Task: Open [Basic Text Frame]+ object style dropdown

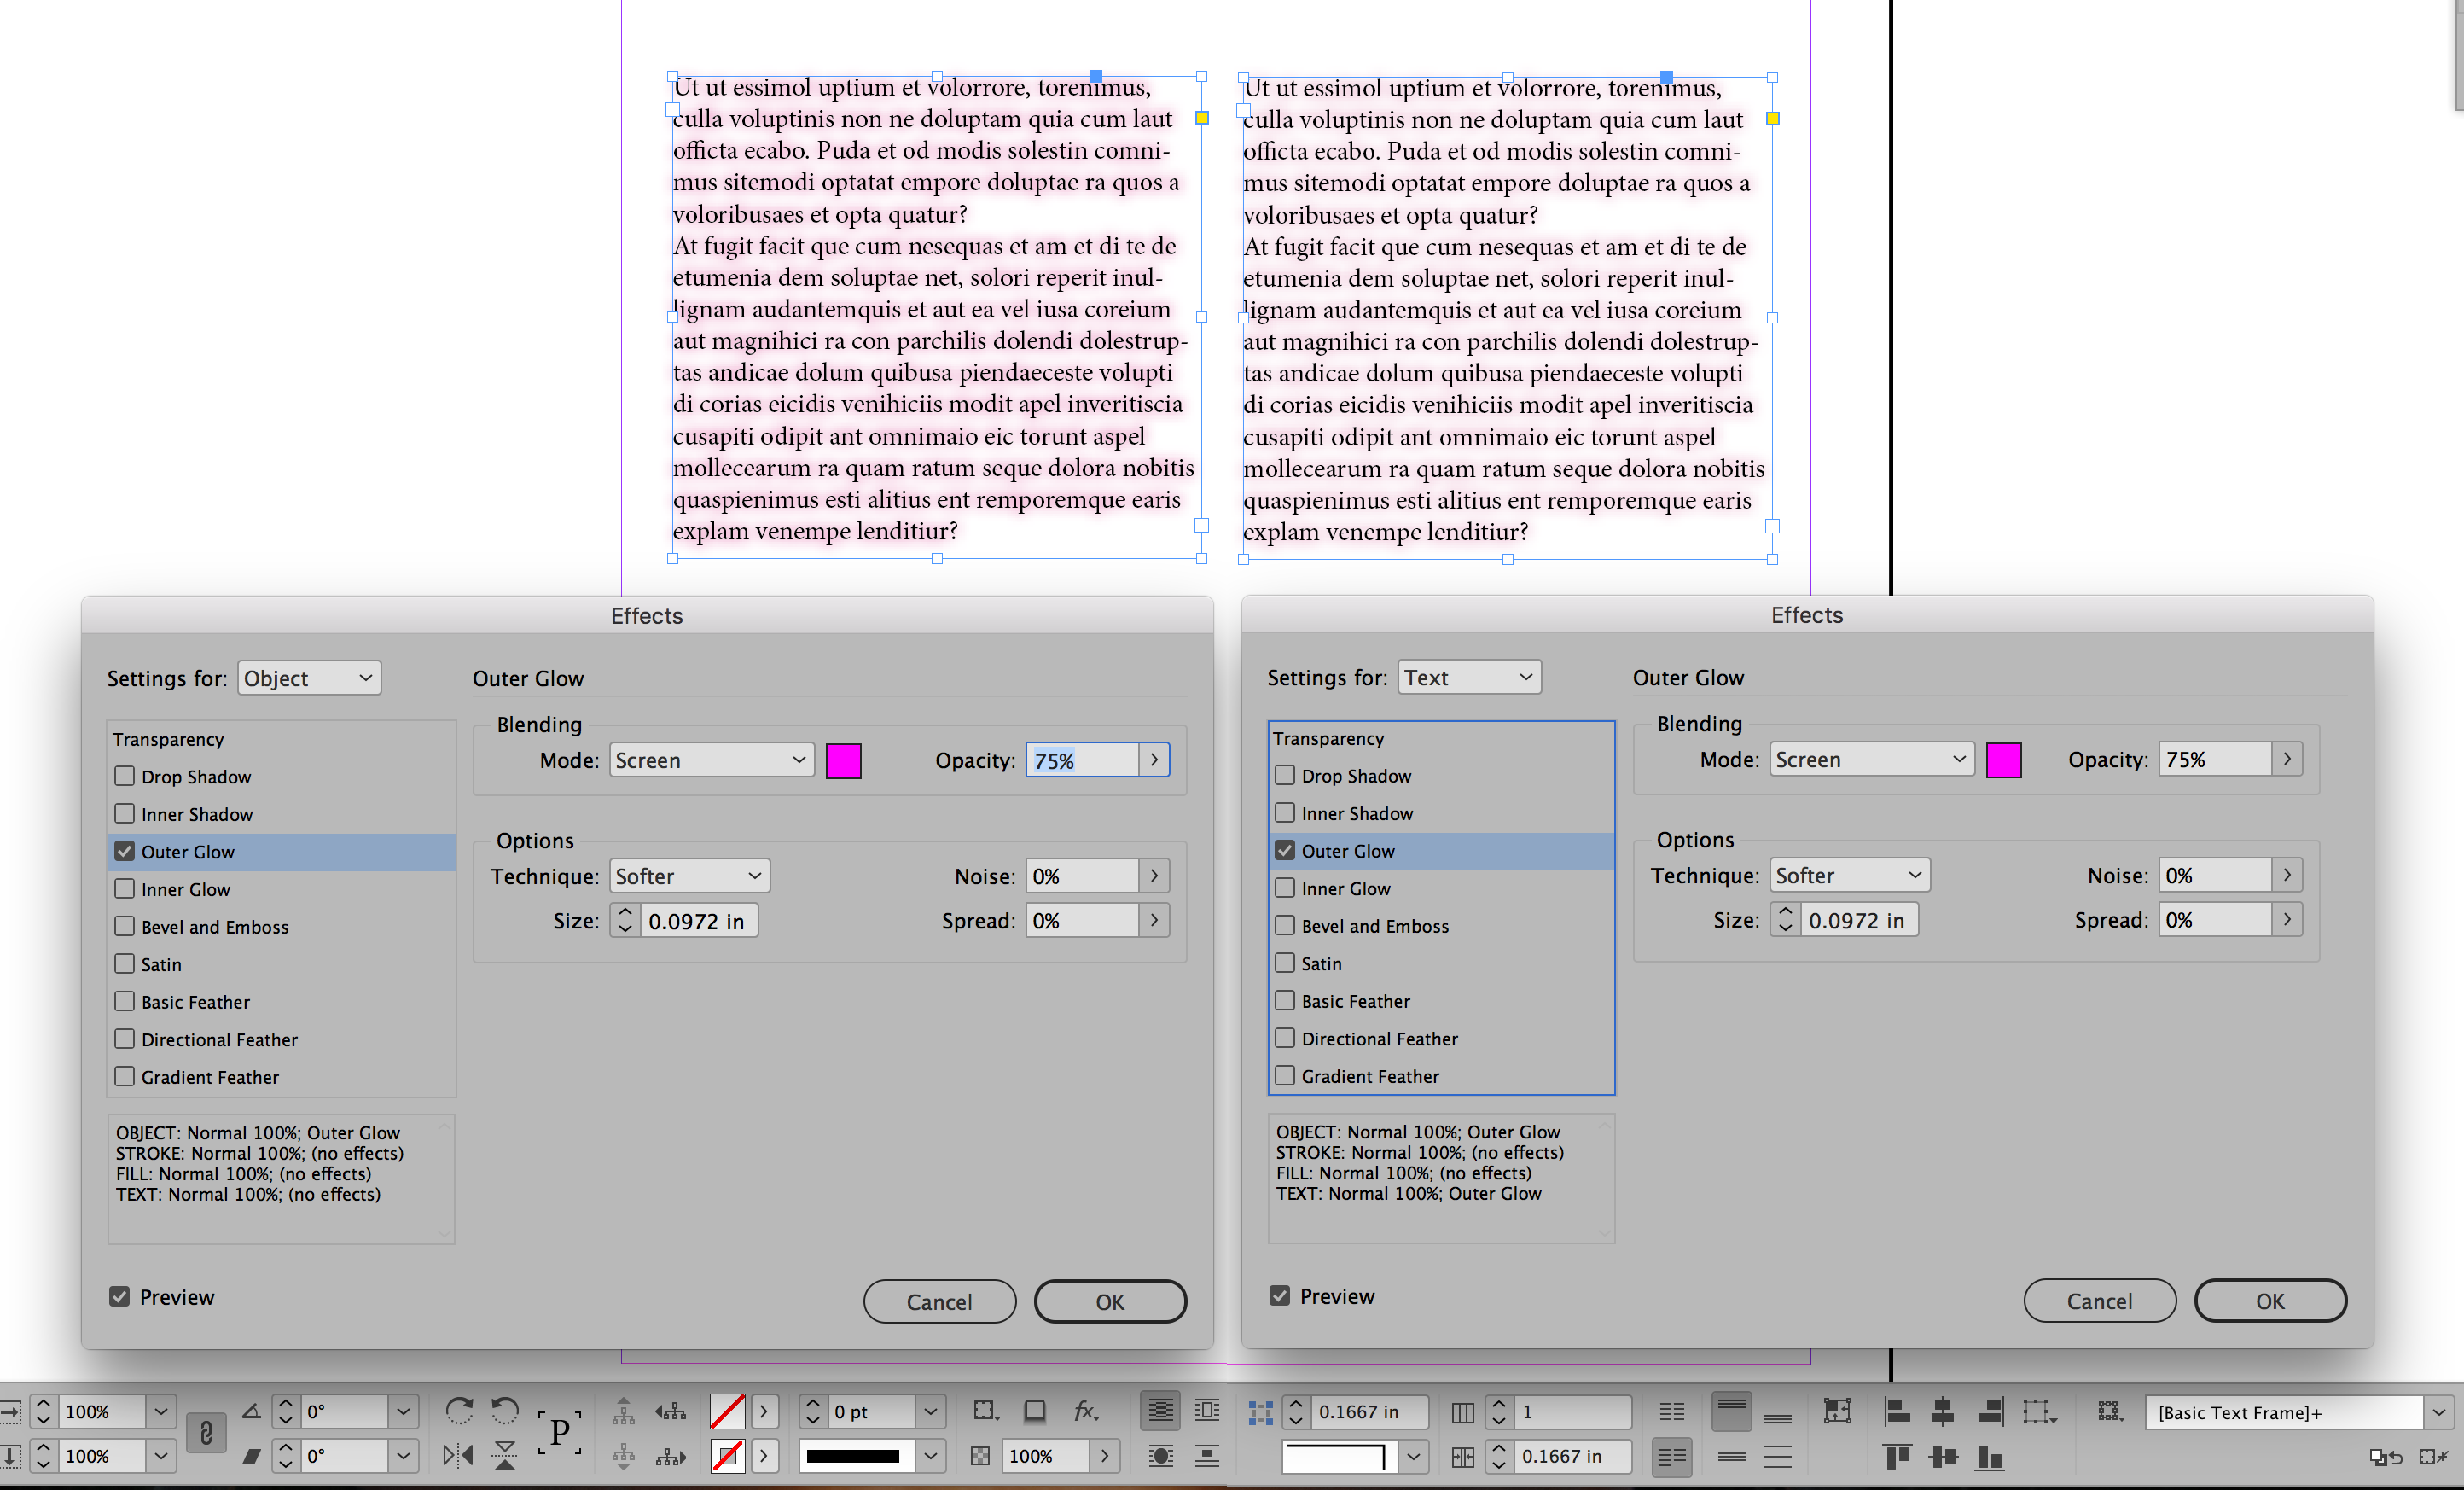Action: (x=2437, y=1412)
